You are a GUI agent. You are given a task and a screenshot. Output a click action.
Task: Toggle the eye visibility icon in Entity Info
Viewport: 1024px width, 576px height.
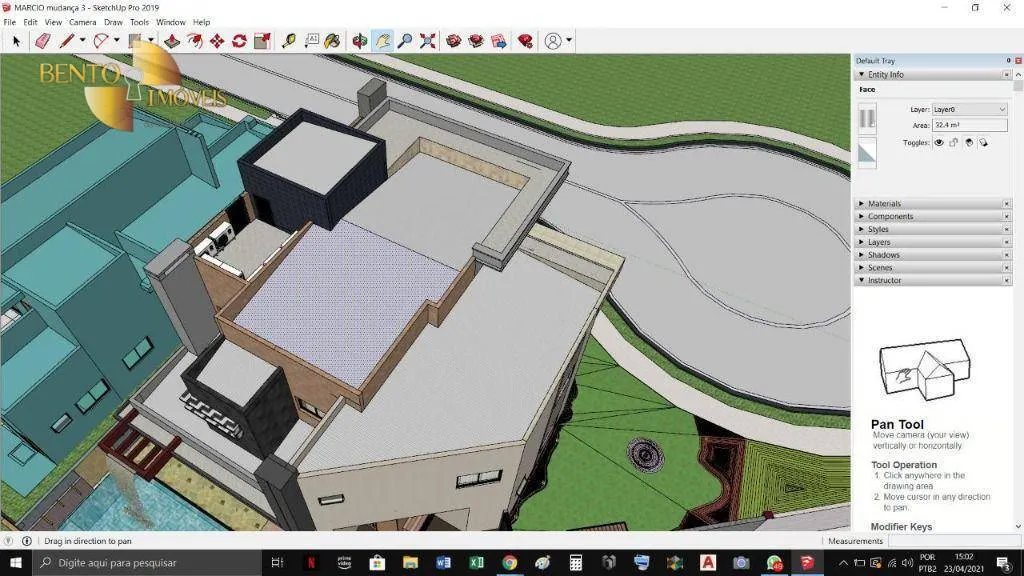pyautogui.click(x=939, y=142)
